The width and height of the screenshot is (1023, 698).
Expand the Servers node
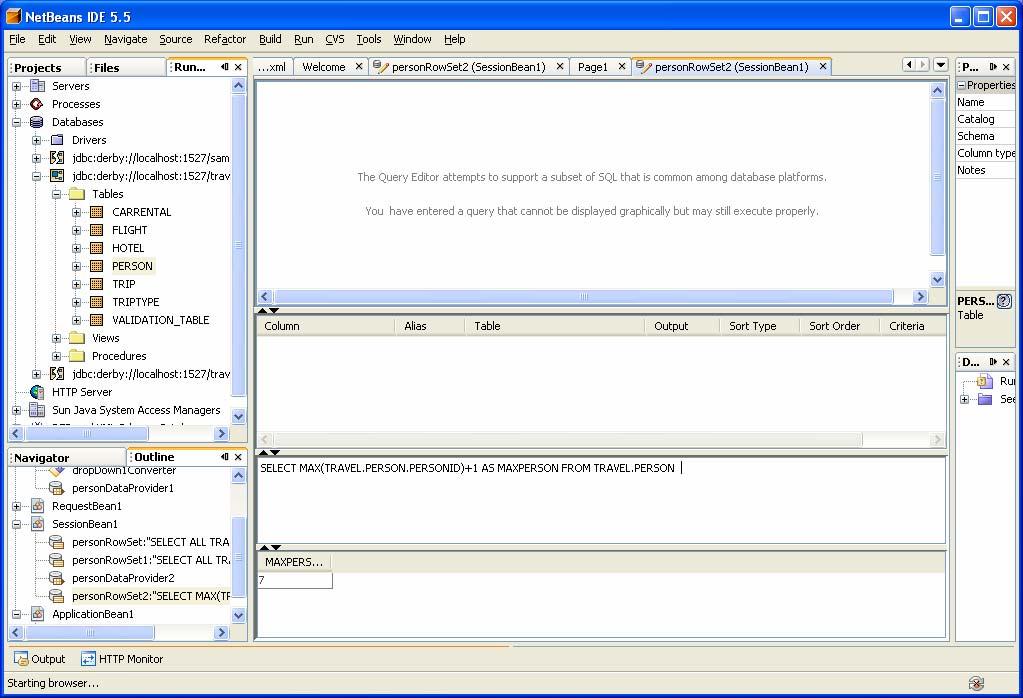coord(17,86)
